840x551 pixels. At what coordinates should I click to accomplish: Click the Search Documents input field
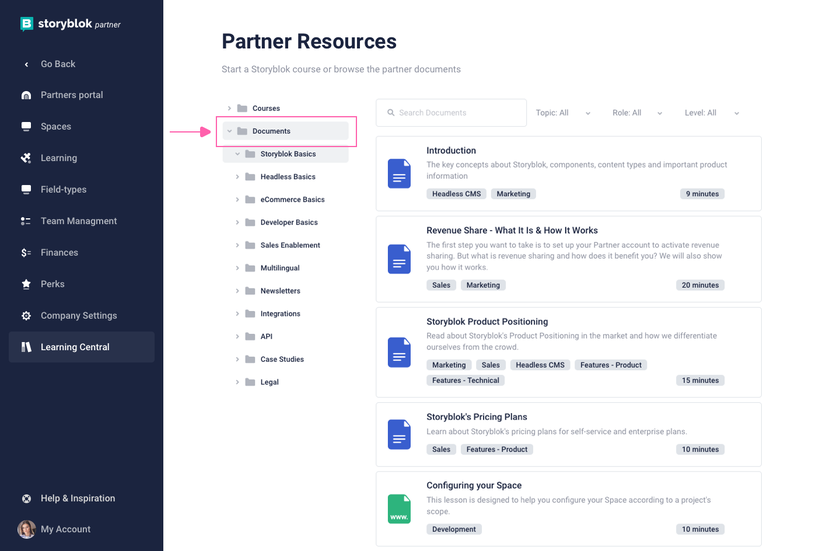[451, 112]
